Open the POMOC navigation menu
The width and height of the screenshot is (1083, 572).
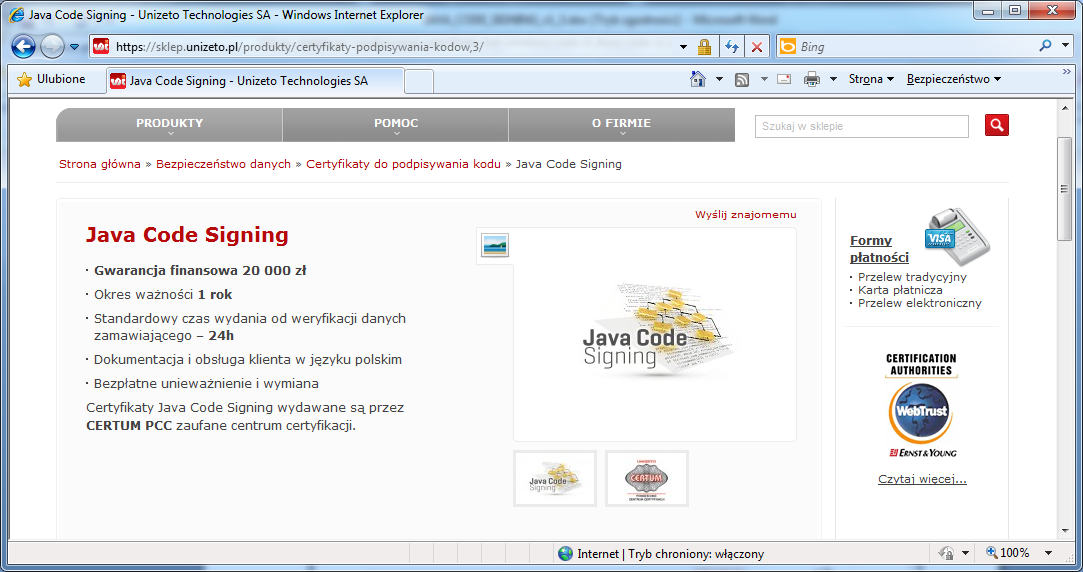pyautogui.click(x=396, y=124)
